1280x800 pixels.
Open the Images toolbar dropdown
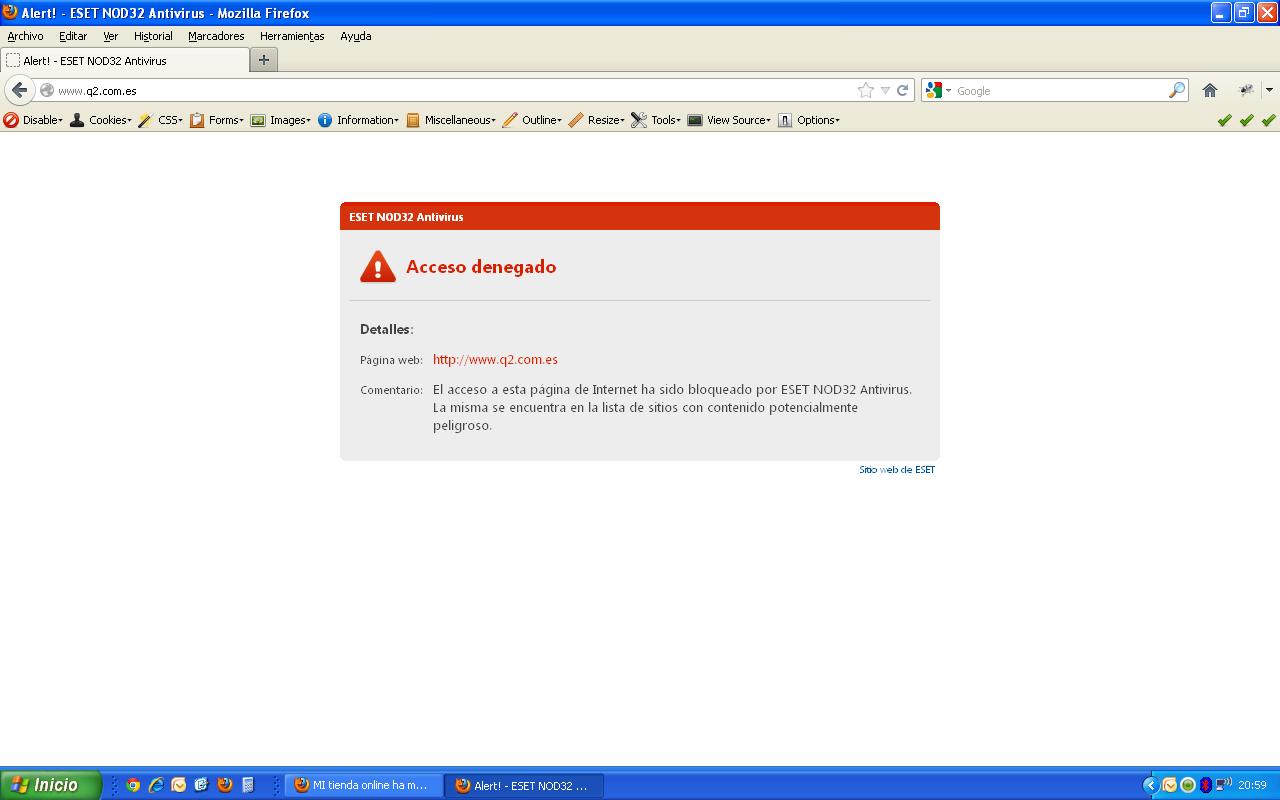click(280, 120)
